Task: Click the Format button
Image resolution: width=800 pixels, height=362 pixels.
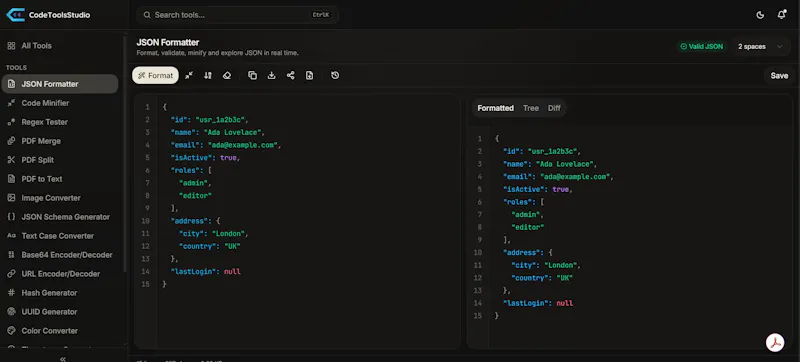Action: tap(156, 75)
